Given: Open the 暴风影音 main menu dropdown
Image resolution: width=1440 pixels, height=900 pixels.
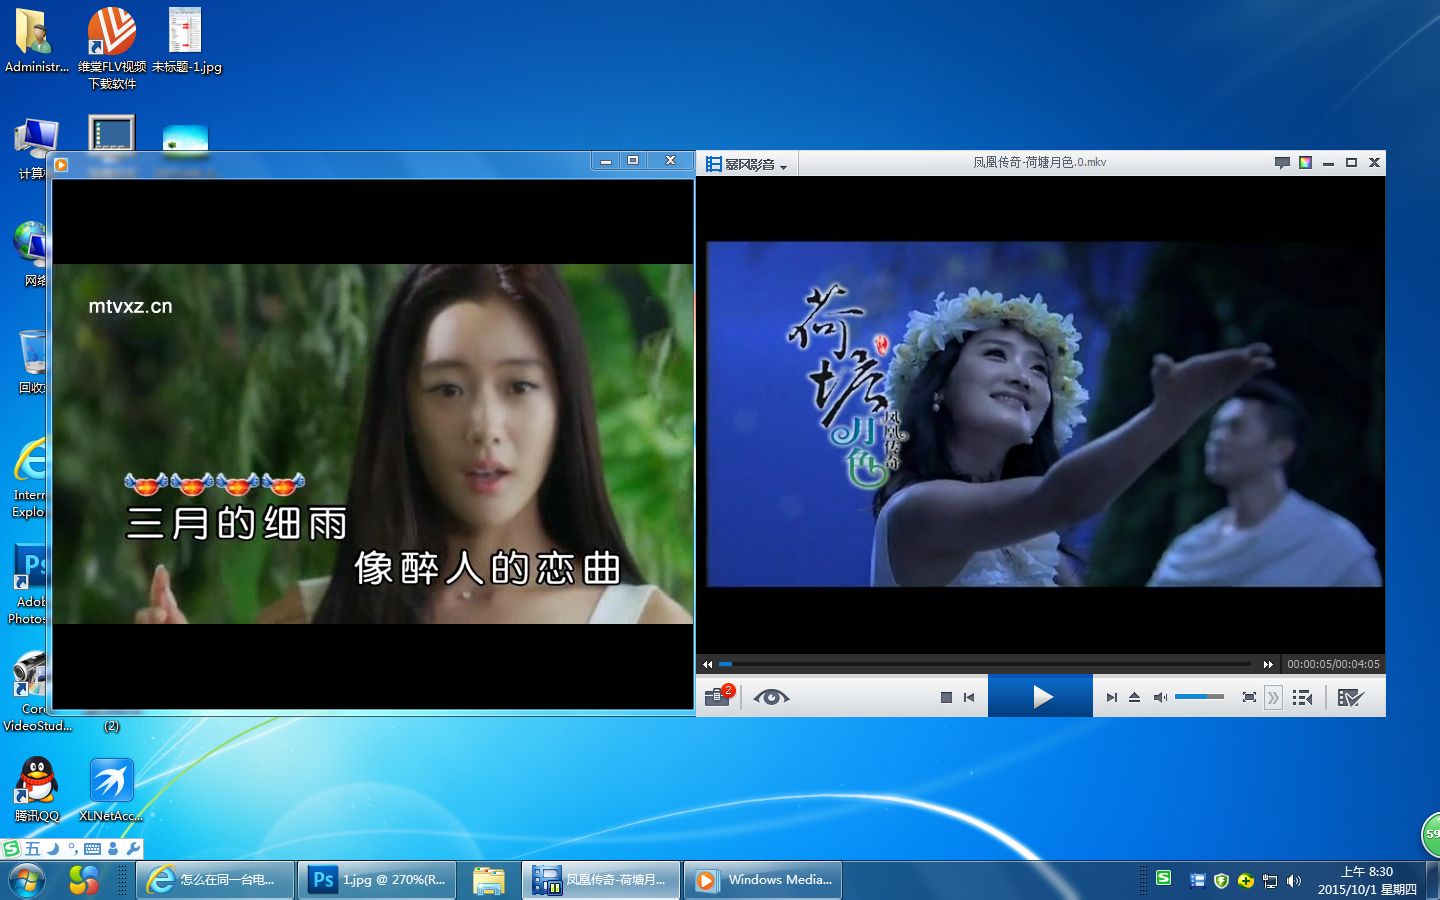Looking at the screenshot, I should pyautogui.click(x=746, y=164).
